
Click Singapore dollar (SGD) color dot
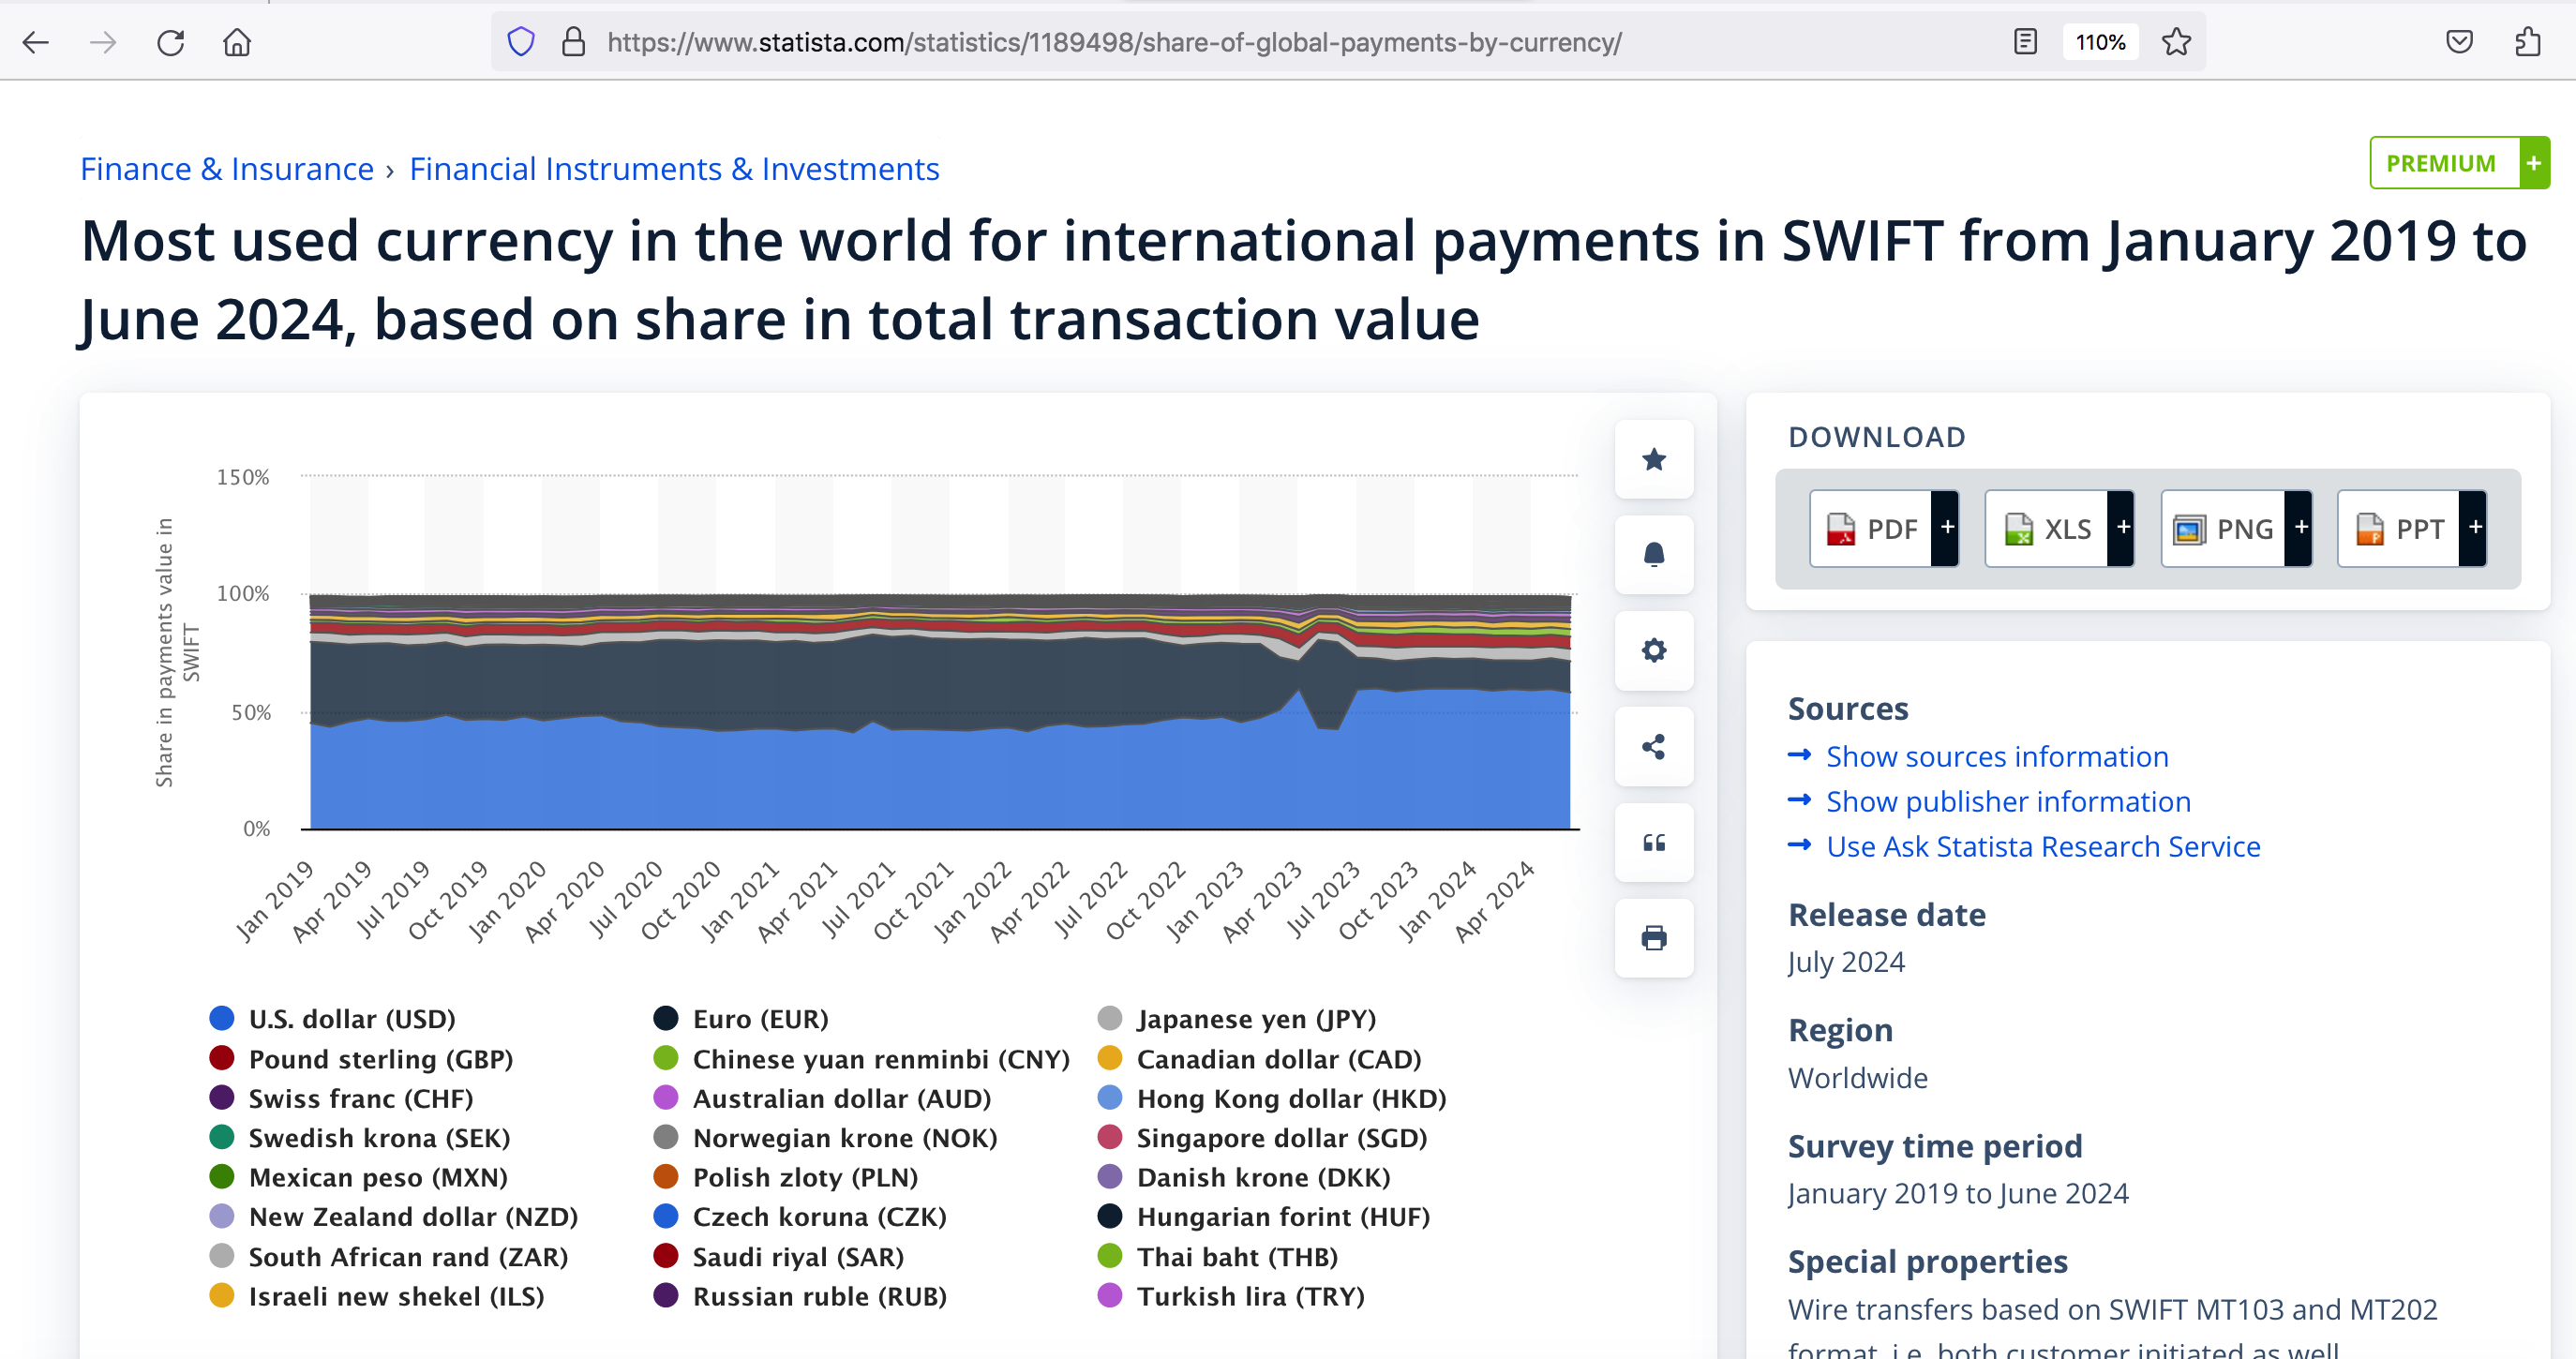tap(1110, 1138)
